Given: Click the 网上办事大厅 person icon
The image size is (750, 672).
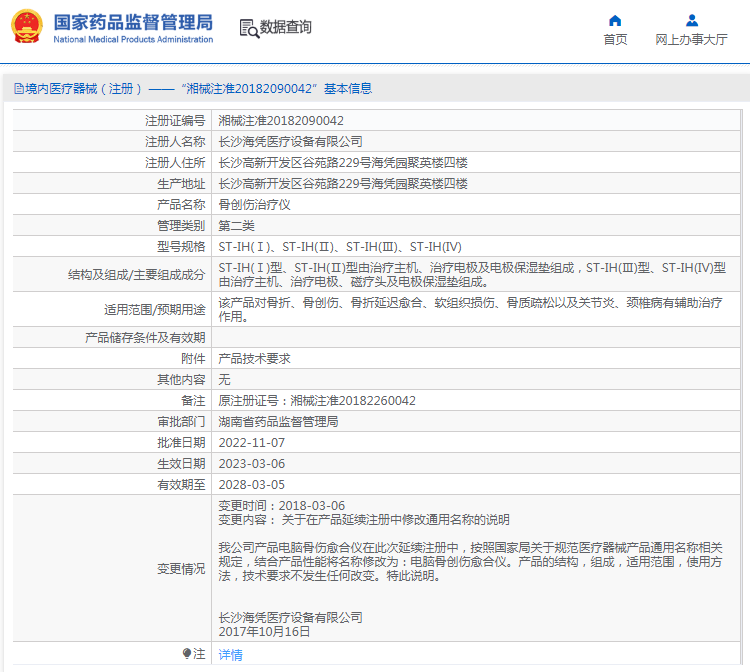Looking at the screenshot, I should 691,20.
